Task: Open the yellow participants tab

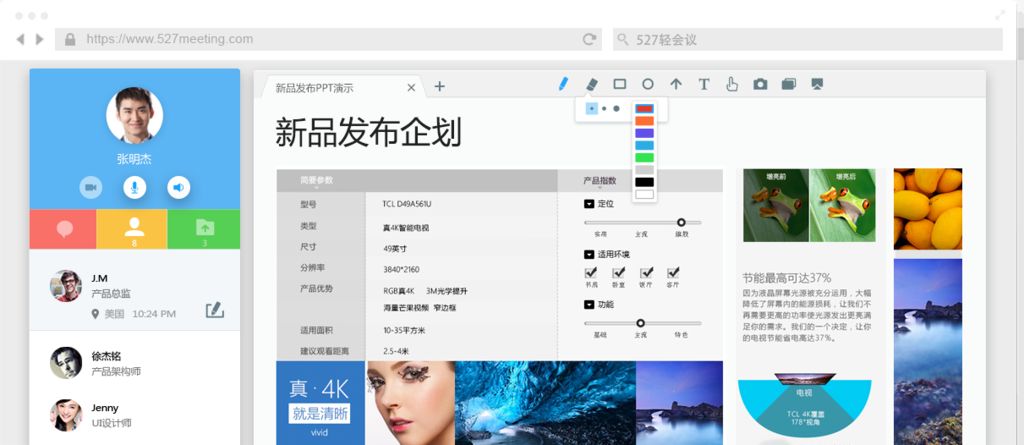Action: click(x=132, y=229)
